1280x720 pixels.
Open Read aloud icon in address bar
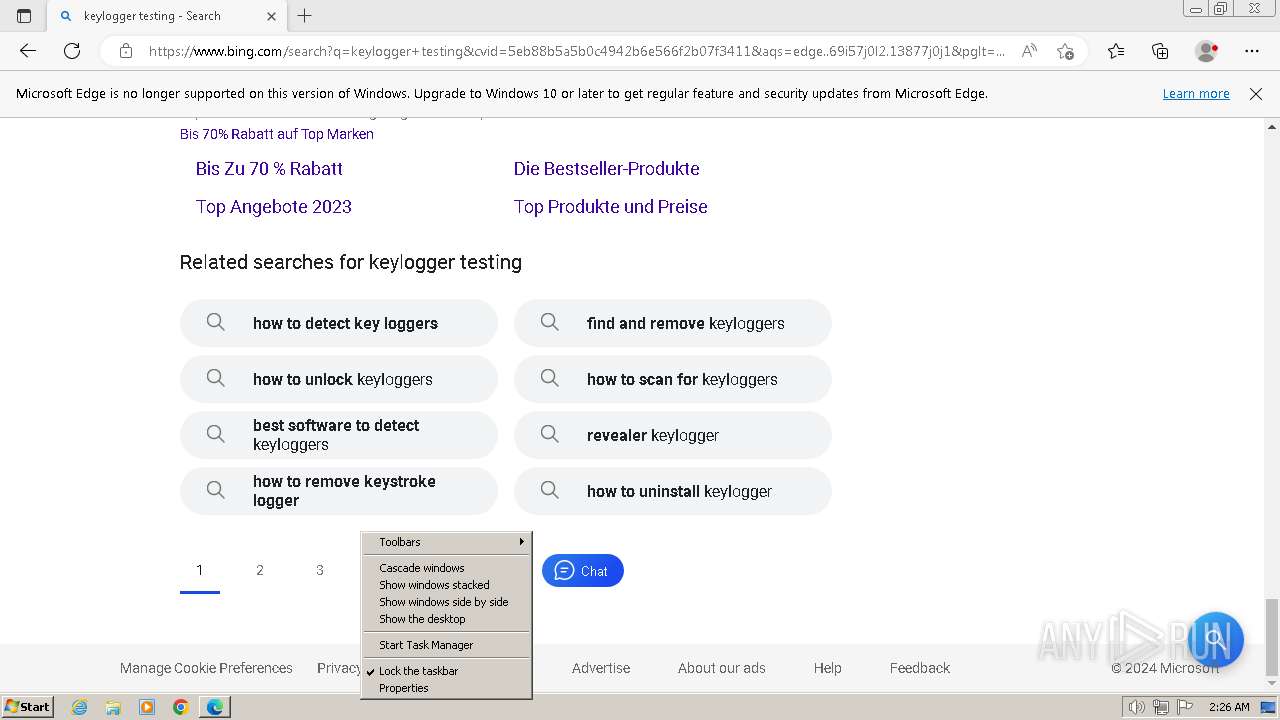coord(1029,51)
